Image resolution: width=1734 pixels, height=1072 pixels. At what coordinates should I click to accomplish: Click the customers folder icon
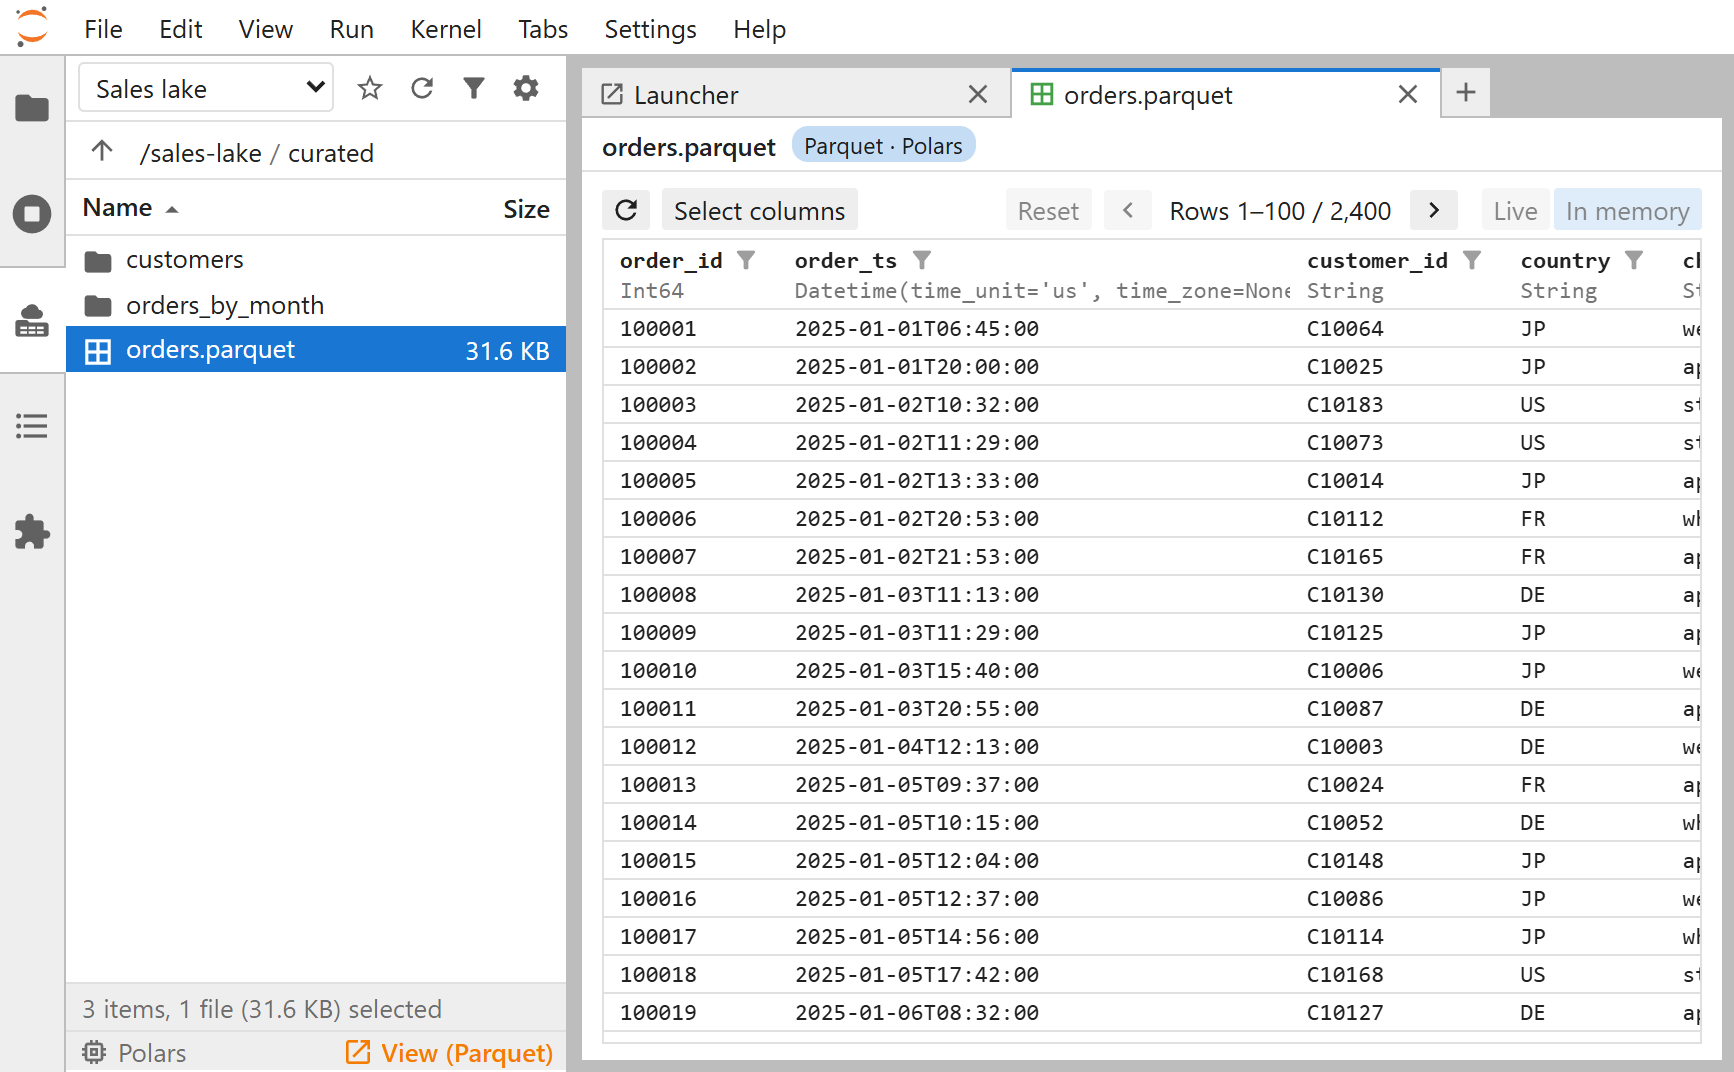coord(98,261)
